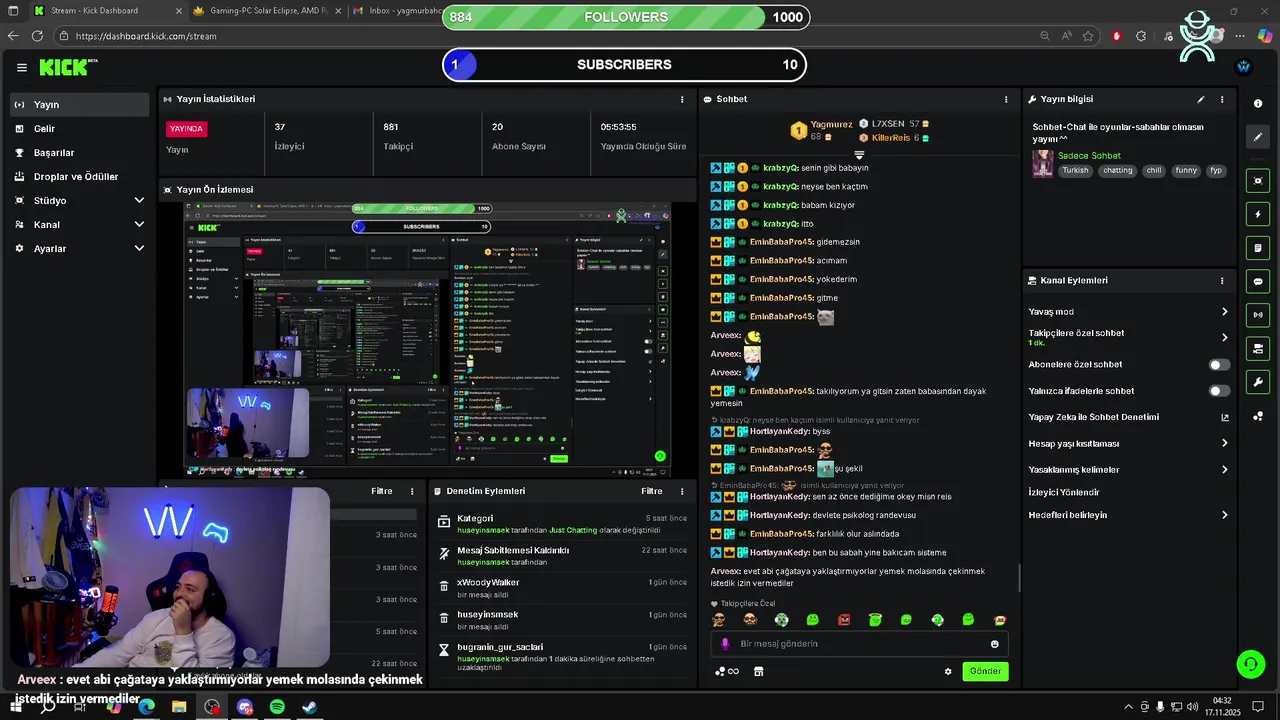Screen dimensions: 1280x720
Task: Toggle the stream preview widget icon in the right rail
Action: 1258,181
